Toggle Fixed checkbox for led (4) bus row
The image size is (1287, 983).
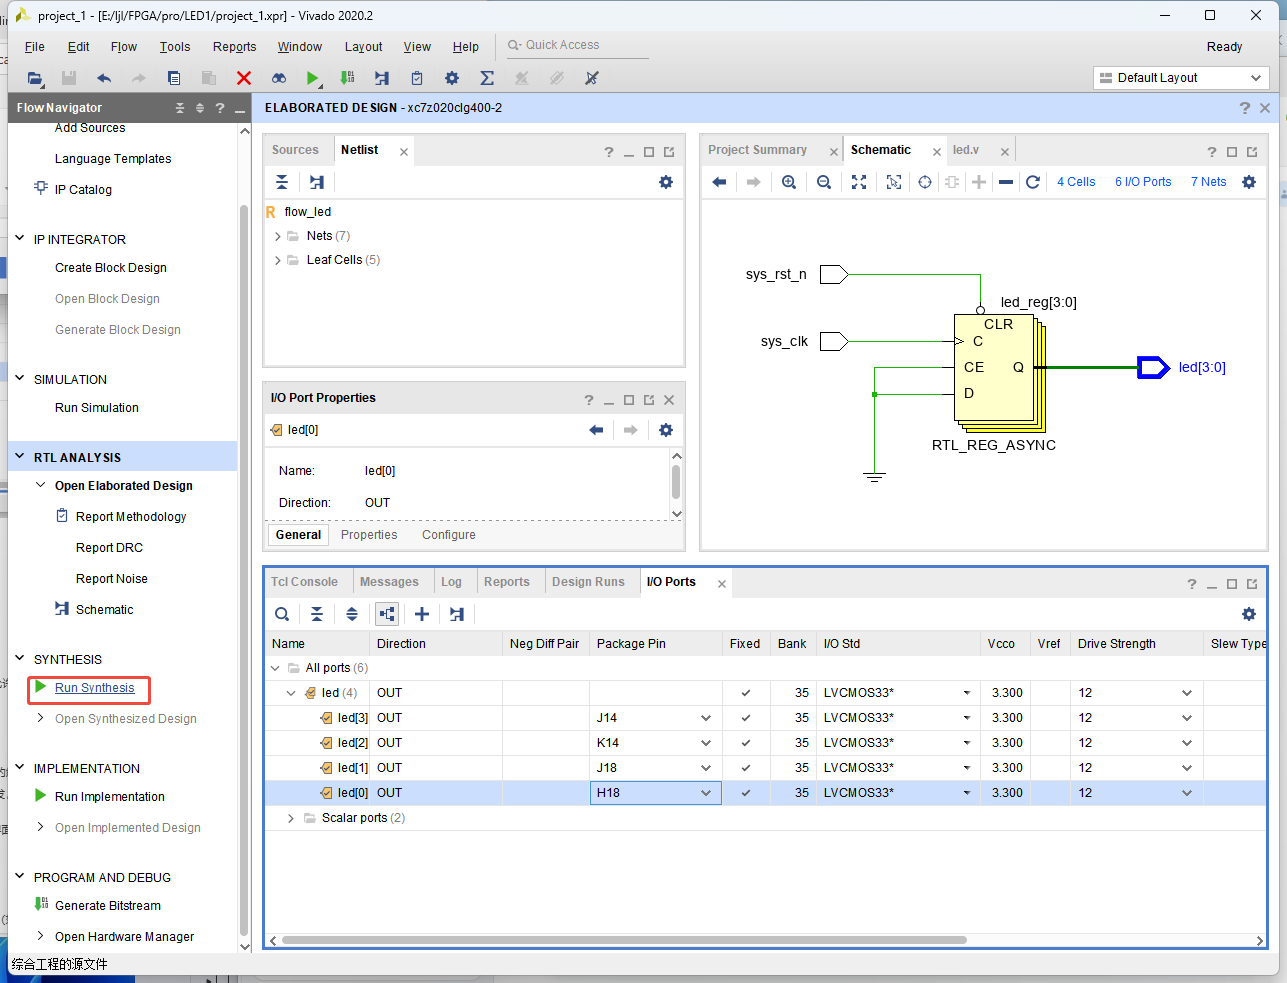[746, 693]
